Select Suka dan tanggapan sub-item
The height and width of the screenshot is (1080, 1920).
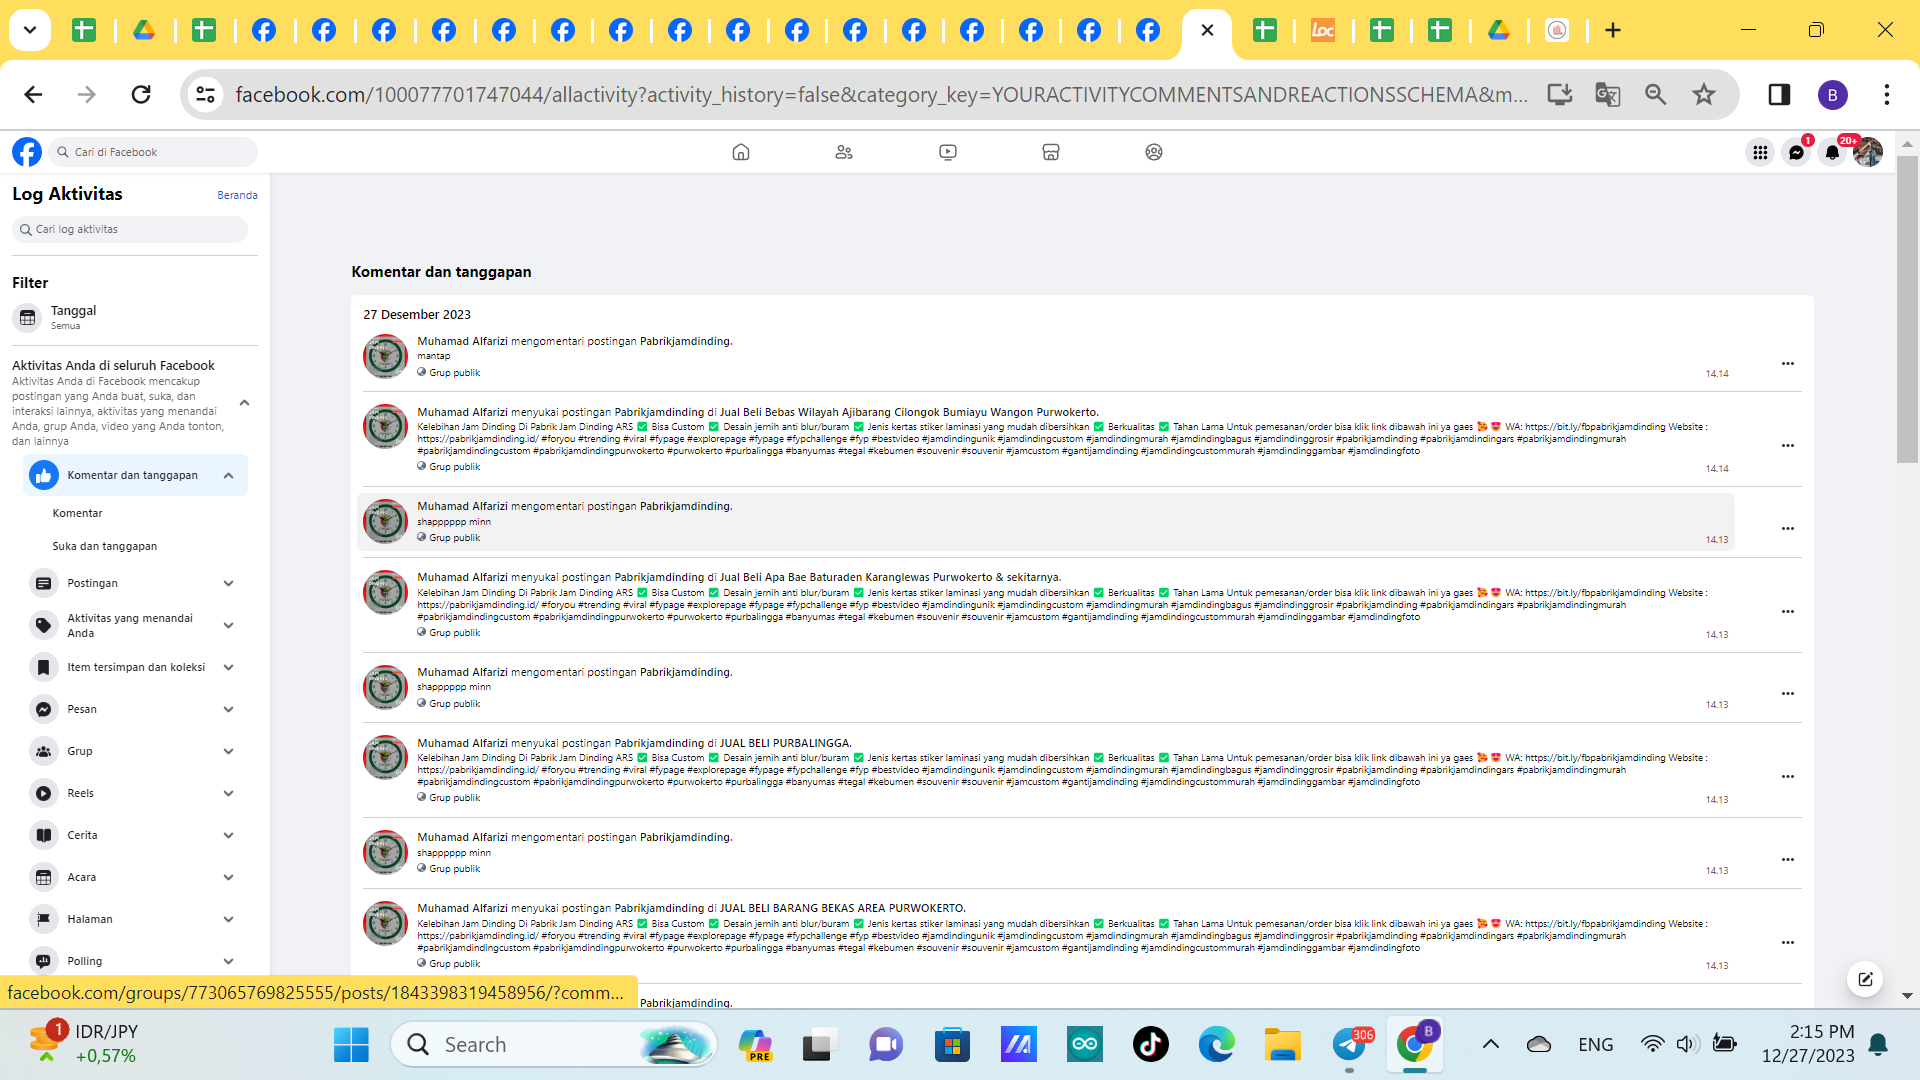tap(104, 546)
